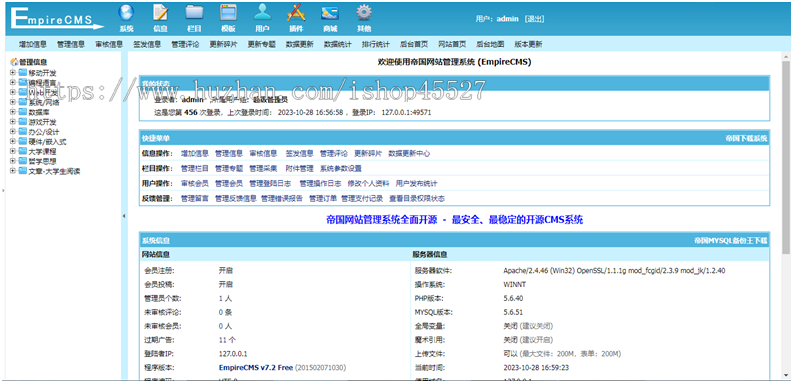Click the admin username in the header

(x=507, y=19)
